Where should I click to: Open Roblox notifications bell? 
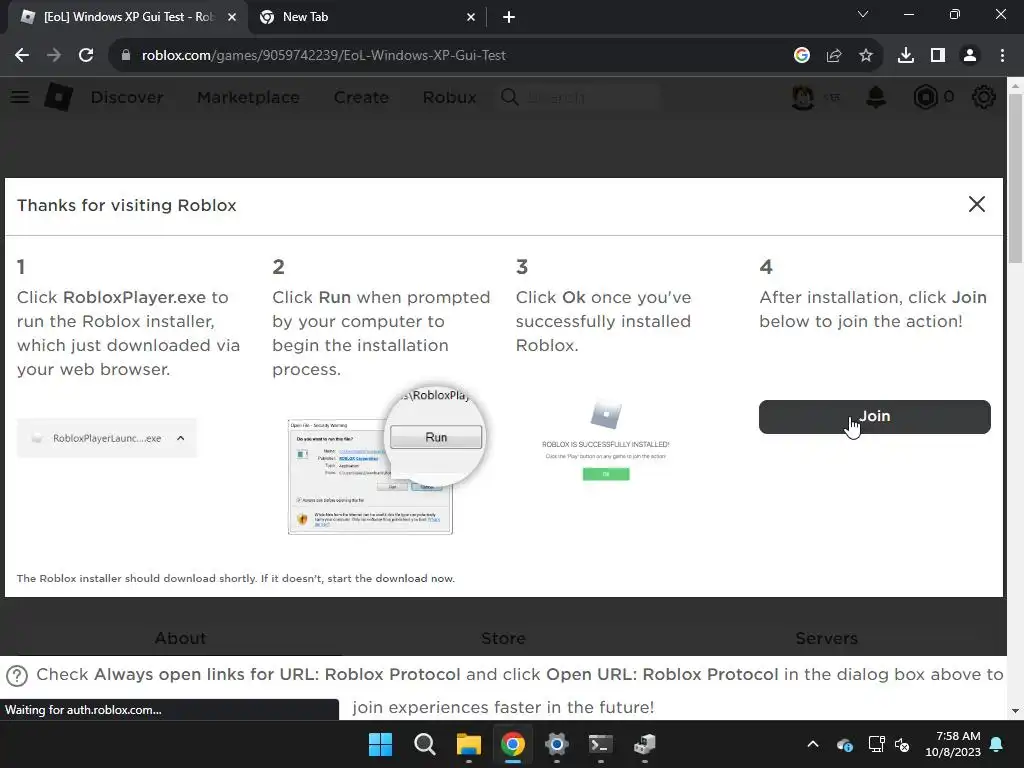[876, 97]
